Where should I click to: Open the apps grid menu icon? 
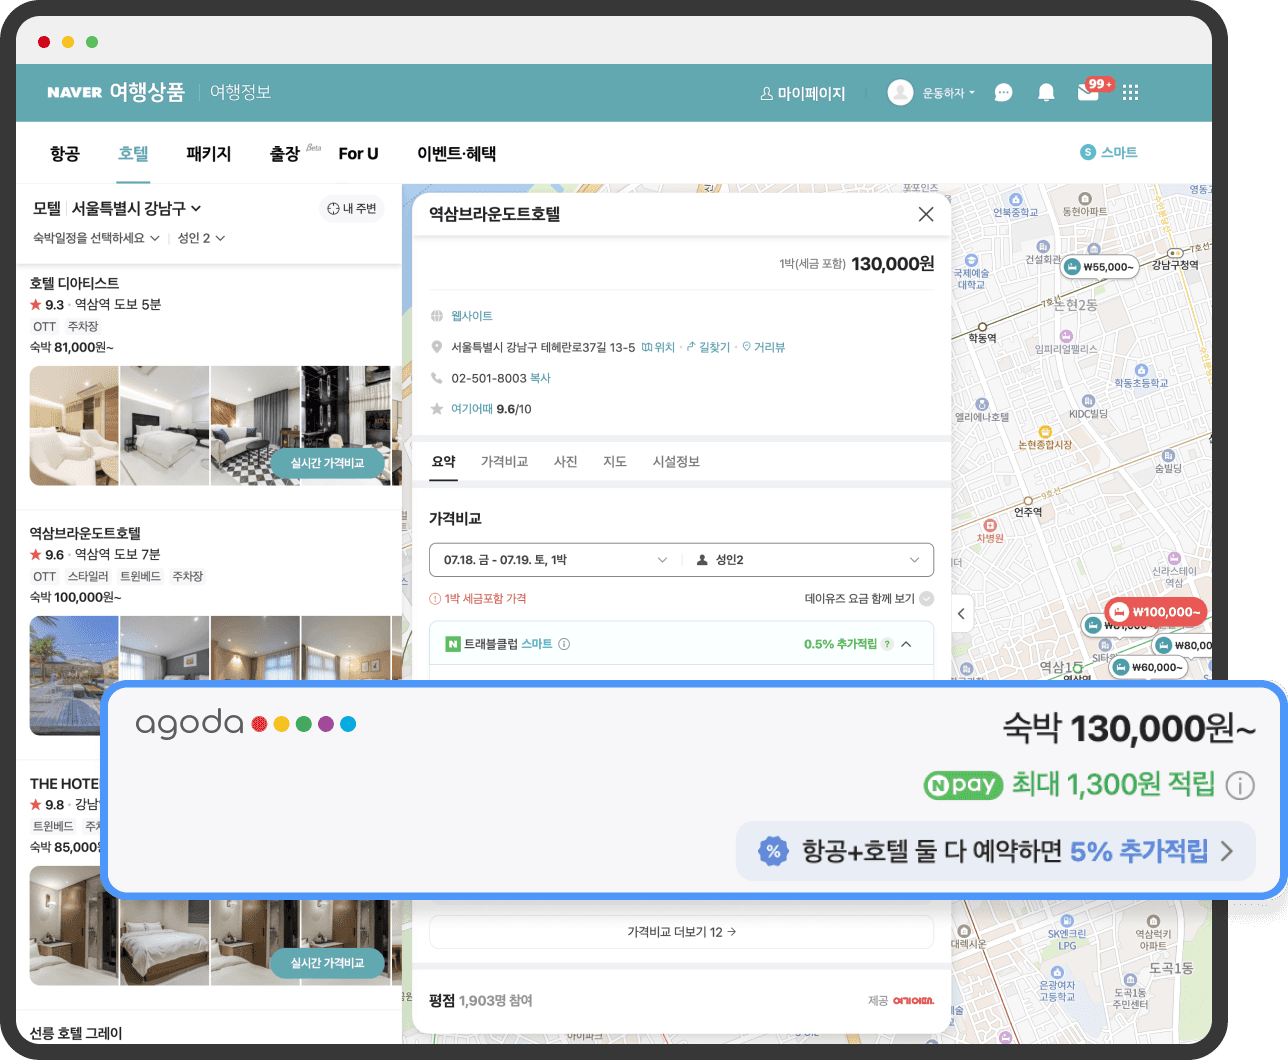click(1131, 93)
